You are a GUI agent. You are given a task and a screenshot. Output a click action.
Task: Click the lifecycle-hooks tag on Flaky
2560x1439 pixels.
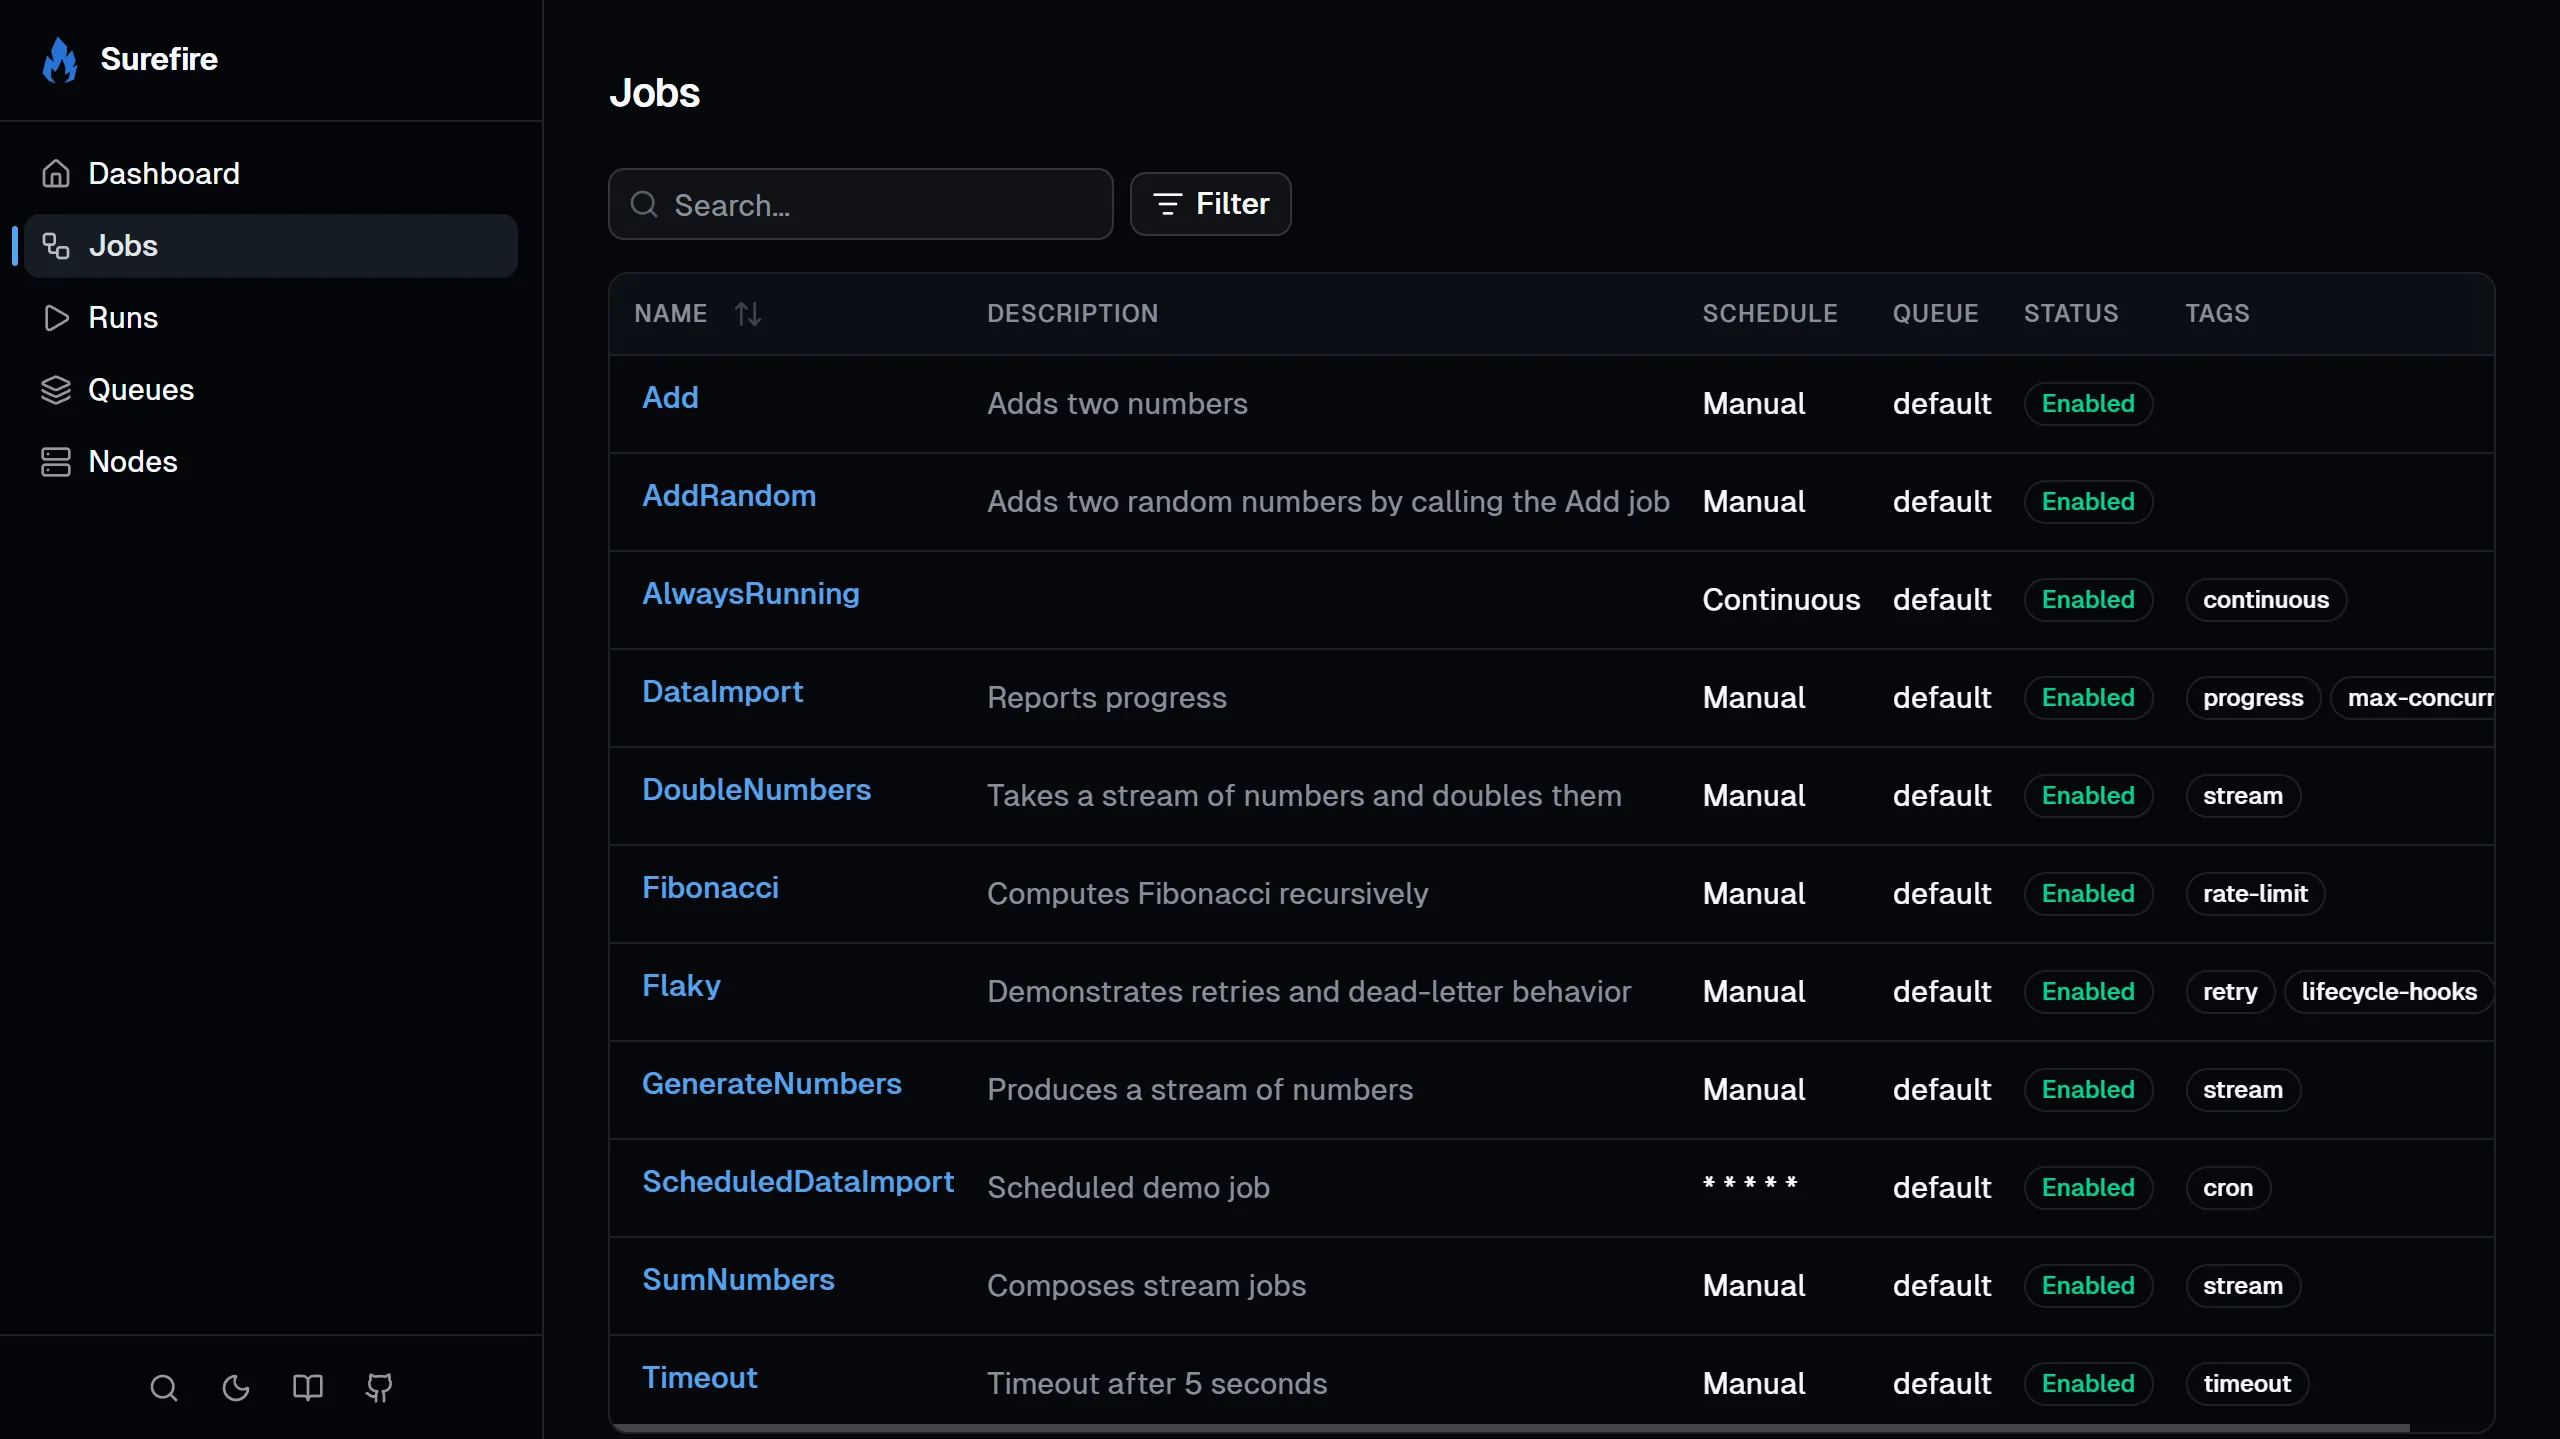coord(2388,992)
